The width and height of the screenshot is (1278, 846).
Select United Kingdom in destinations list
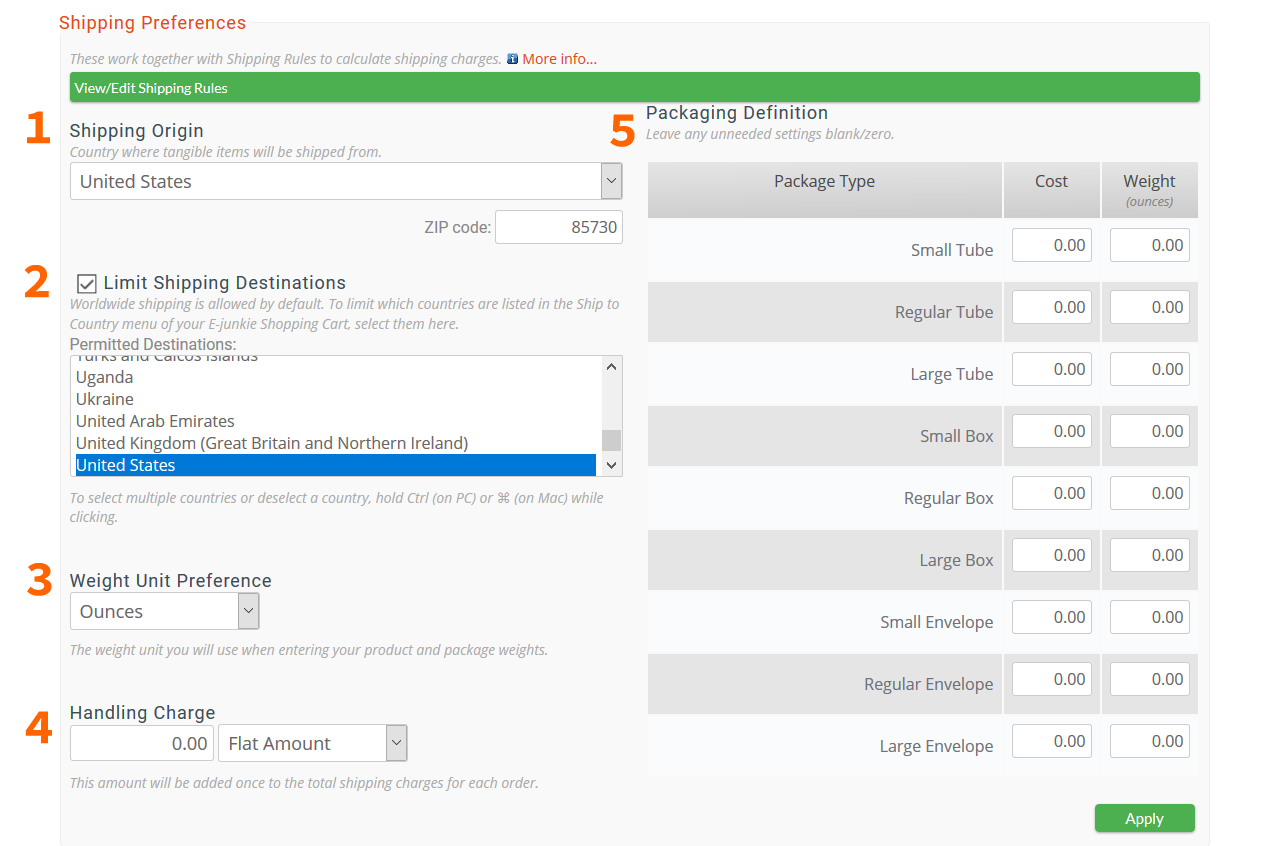click(x=271, y=443)
